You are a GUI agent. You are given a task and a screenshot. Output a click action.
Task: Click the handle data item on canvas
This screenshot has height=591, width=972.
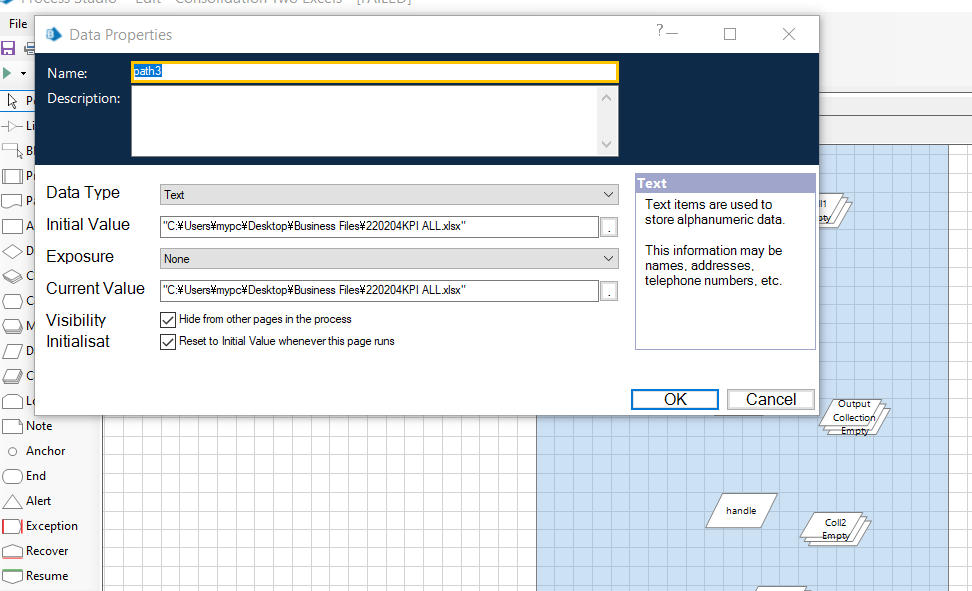741,511
